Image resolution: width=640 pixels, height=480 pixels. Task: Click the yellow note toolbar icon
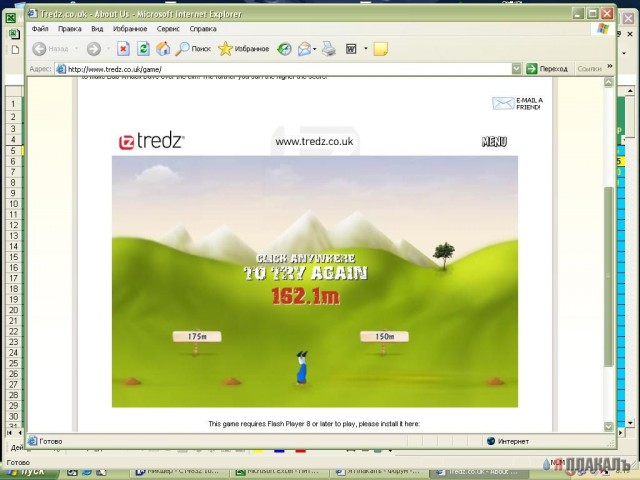coord(380,49)
